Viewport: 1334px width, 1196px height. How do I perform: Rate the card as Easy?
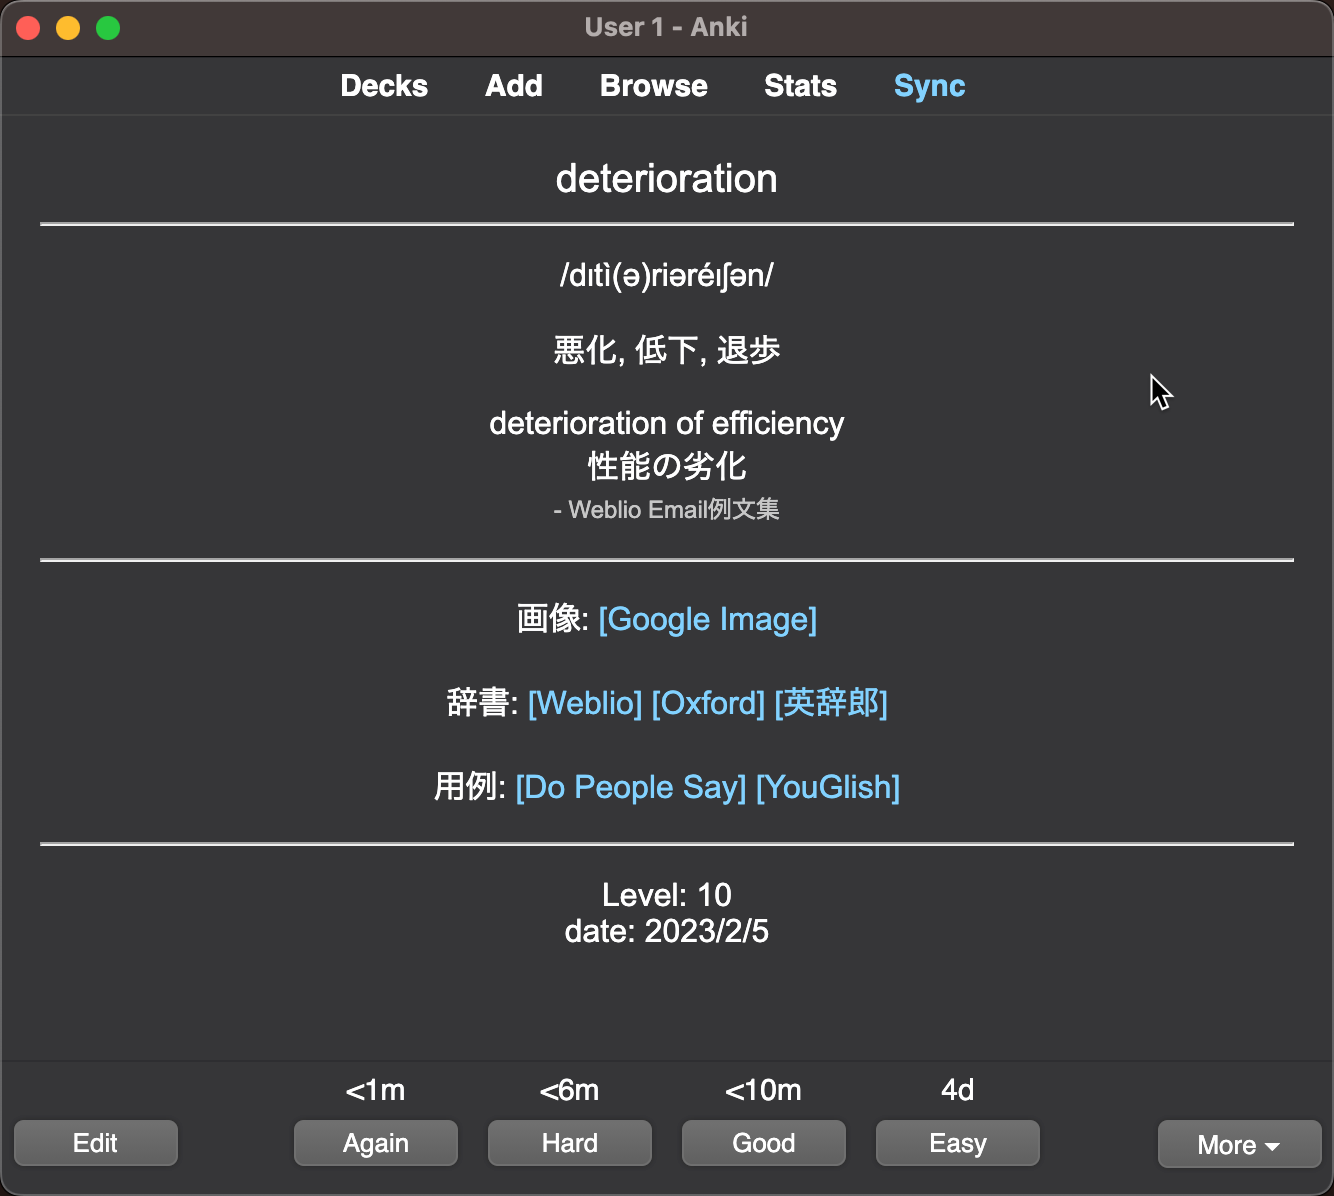(x=958, y=1143)
